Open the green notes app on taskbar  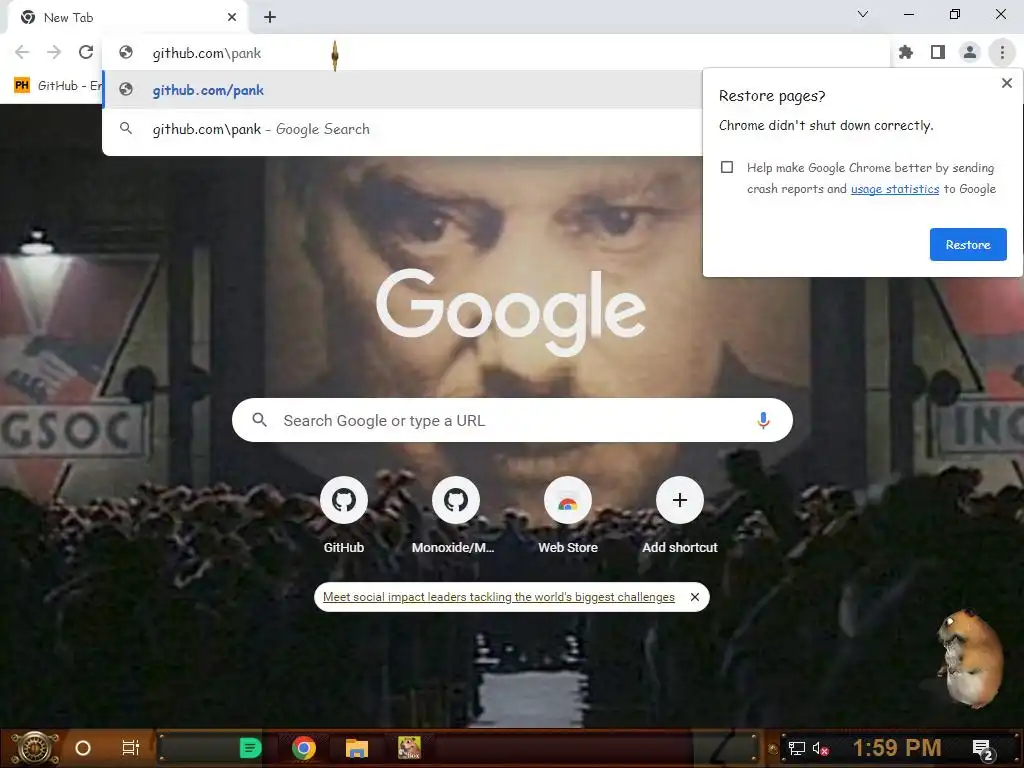(x=250, y=748)
